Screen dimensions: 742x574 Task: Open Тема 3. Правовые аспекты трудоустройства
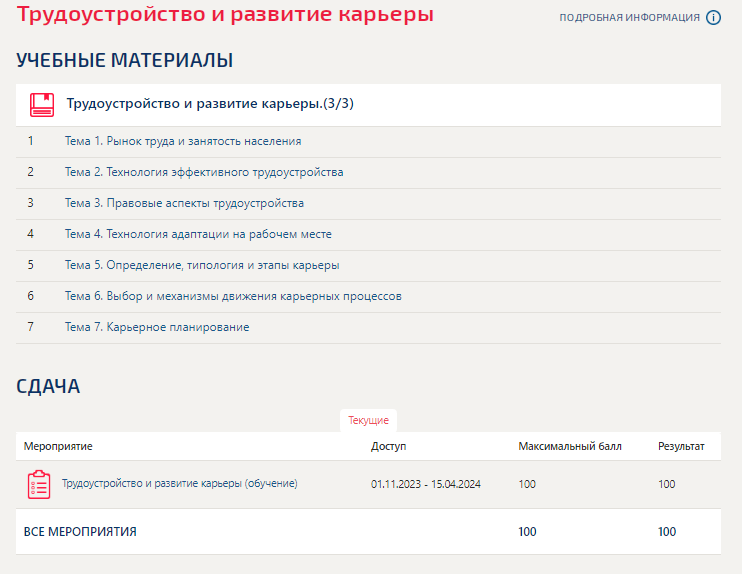(x=184, y=203)
